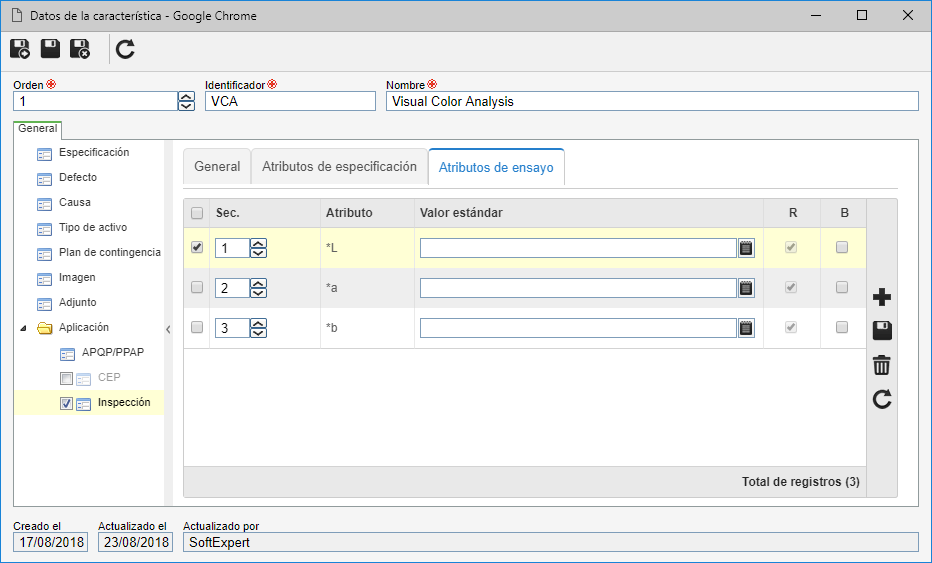Uncheck the Inspección application checkbox
Image resolution: width=932 pixels, height=563 pixels.
pyautogui.click(x=67, y=403)
